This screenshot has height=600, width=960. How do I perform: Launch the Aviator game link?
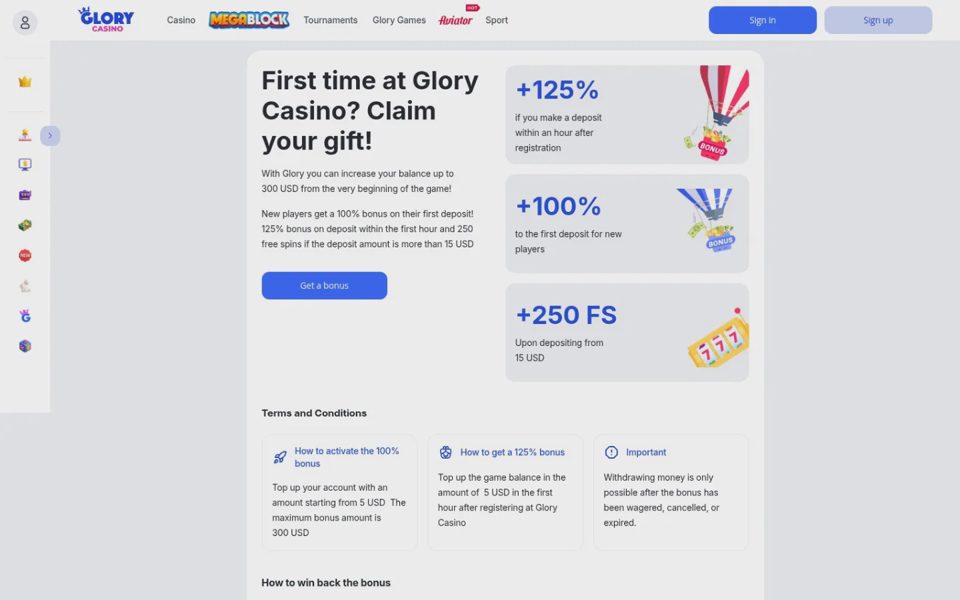(x=456, y=20)
